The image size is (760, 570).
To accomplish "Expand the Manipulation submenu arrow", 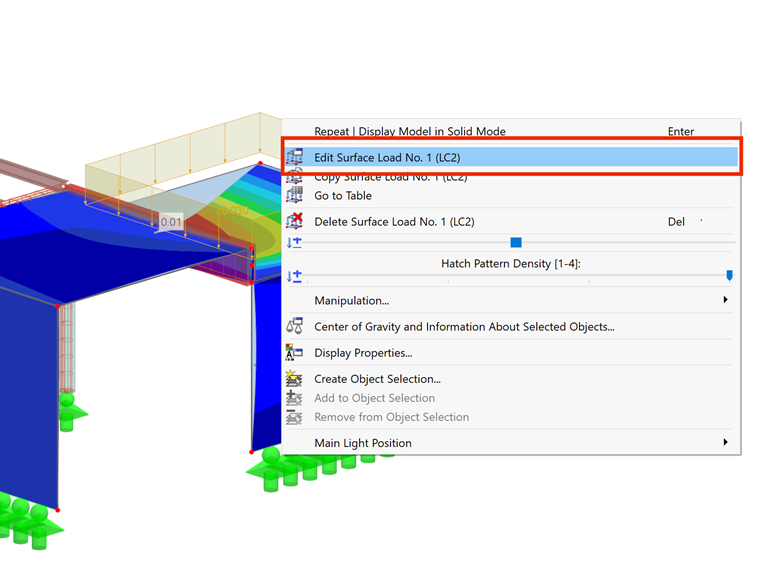I will 726,300.
